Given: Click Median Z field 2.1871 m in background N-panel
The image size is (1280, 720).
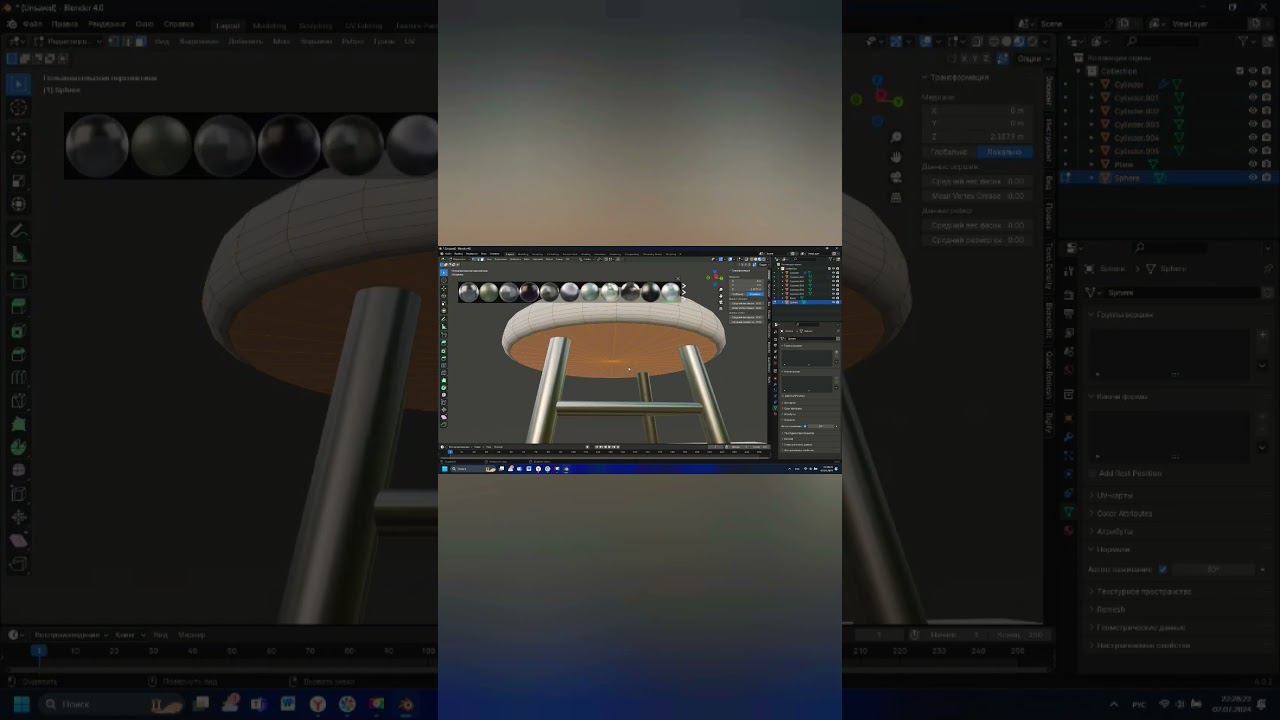Looking at the screenshot, I should click(x=979, y=136).
